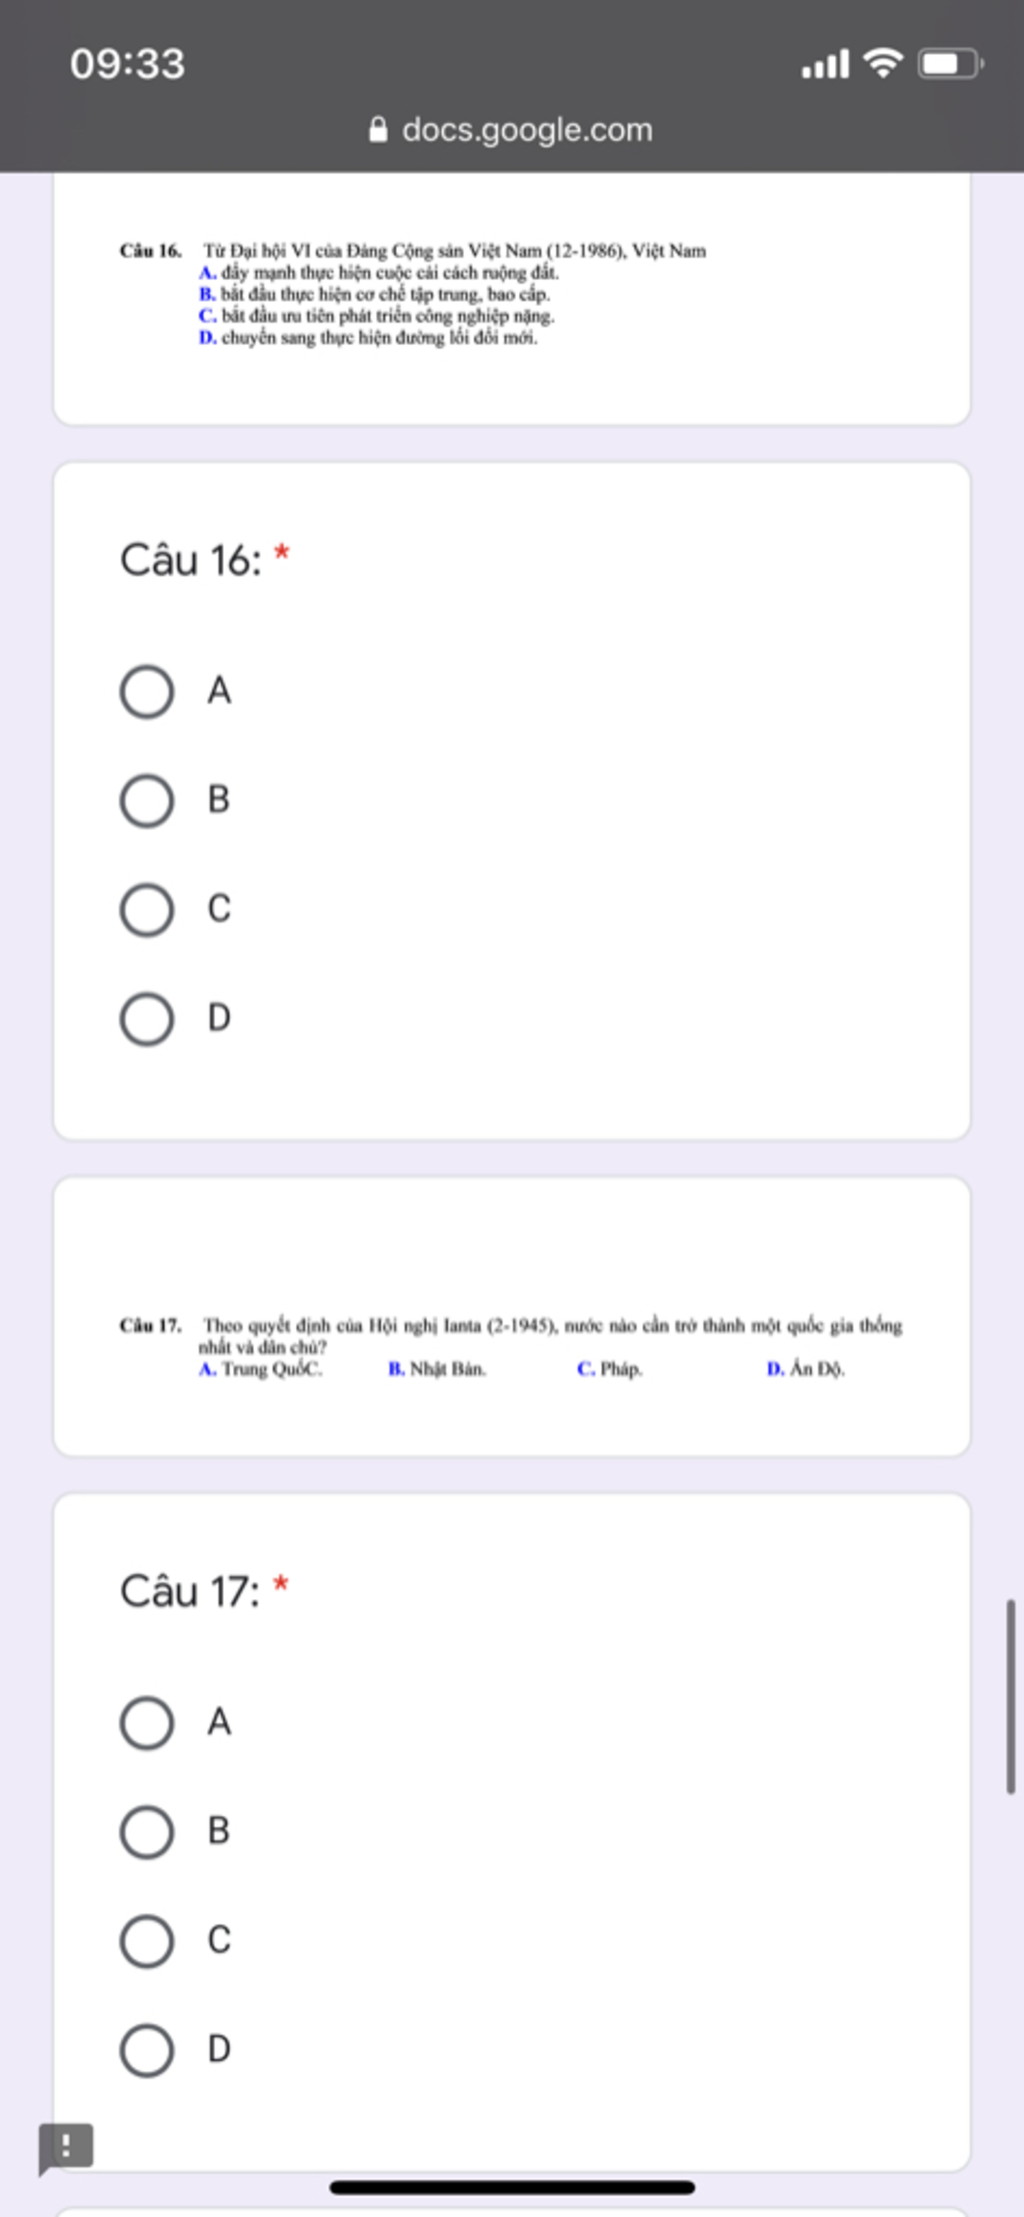
Task: Tap the Wi-Fi status icon
Action: (x=883, y=63)
